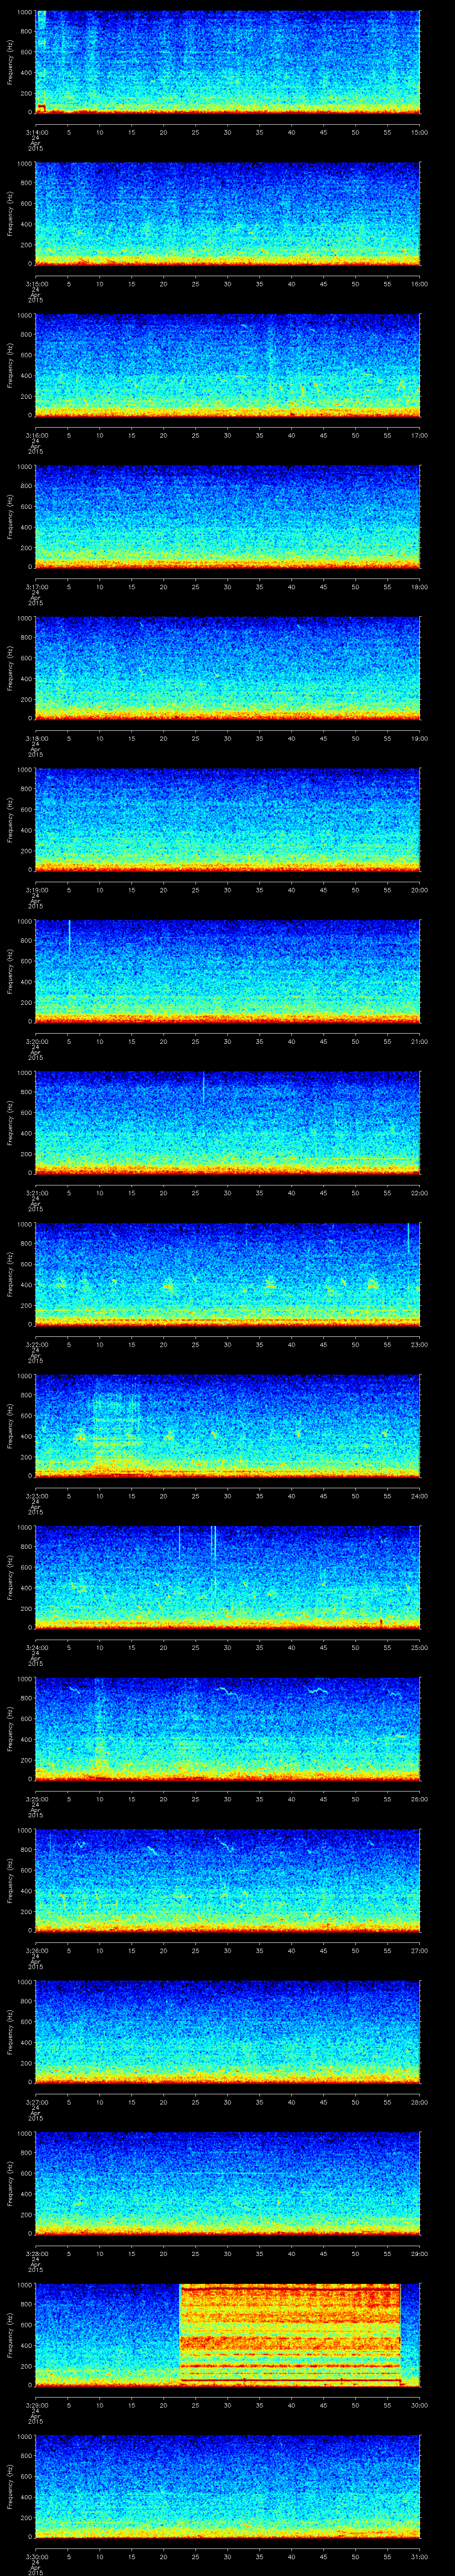Click the 22:00 end time label
The height and width of the screenshot is (2576, 455).
point(419,1193)
